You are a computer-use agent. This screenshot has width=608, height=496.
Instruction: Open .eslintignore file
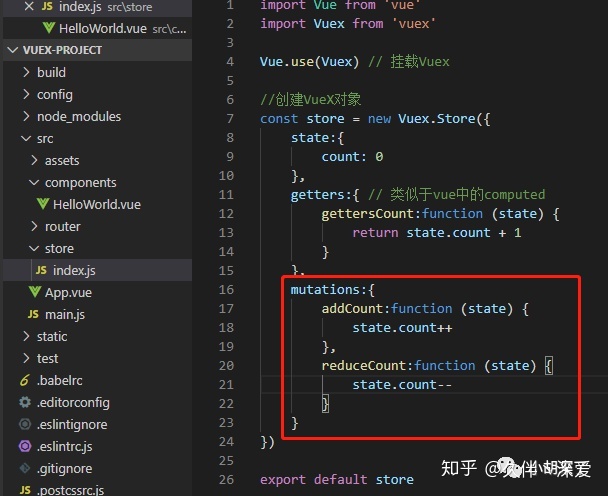[72, 425]
